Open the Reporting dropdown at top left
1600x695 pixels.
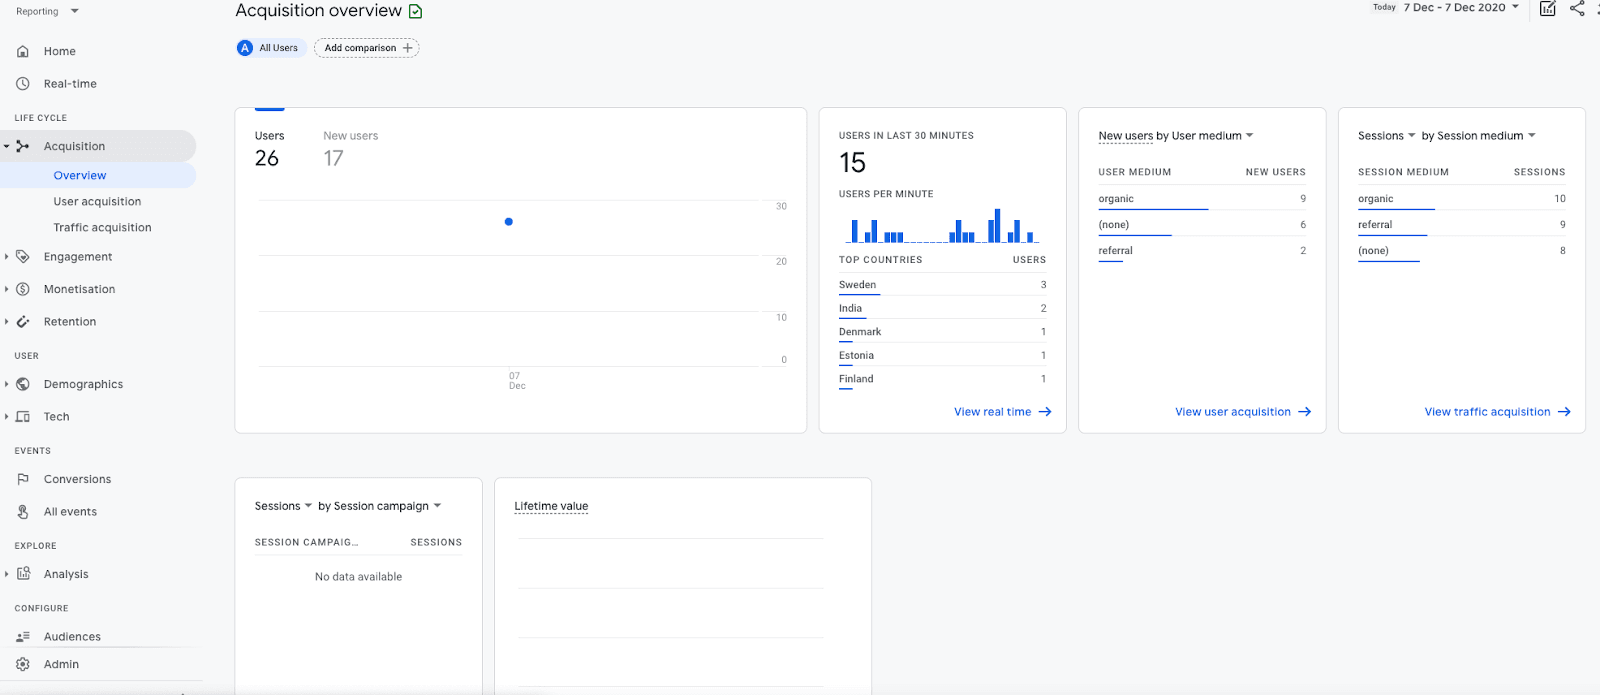pos(46,12)
